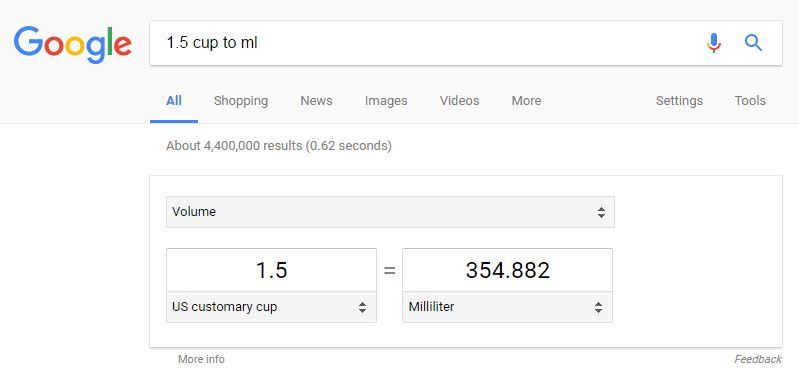Click the 354.882 result field
The image size is (799, 372).
pos(508,270)
